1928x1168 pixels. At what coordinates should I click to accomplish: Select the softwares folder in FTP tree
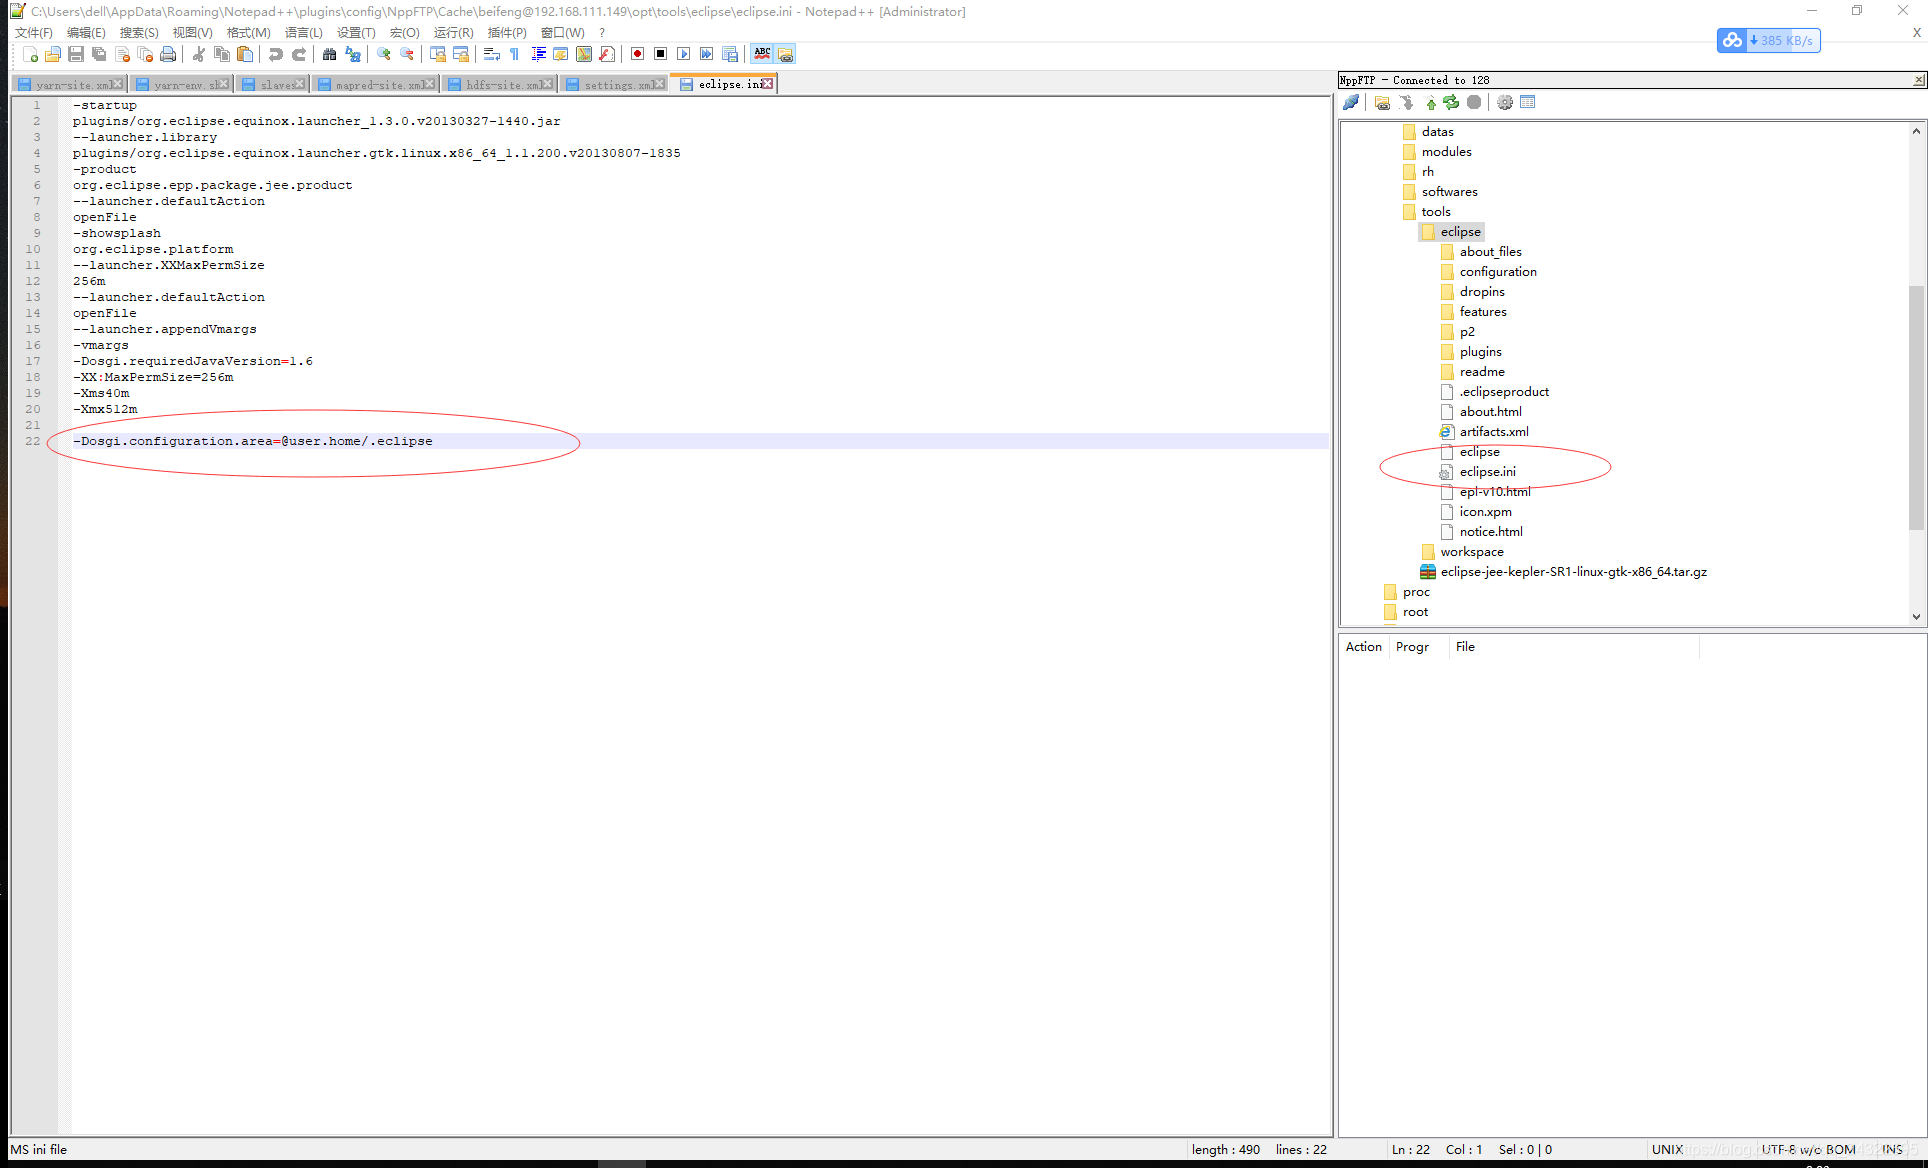(x=1449, y=192)
